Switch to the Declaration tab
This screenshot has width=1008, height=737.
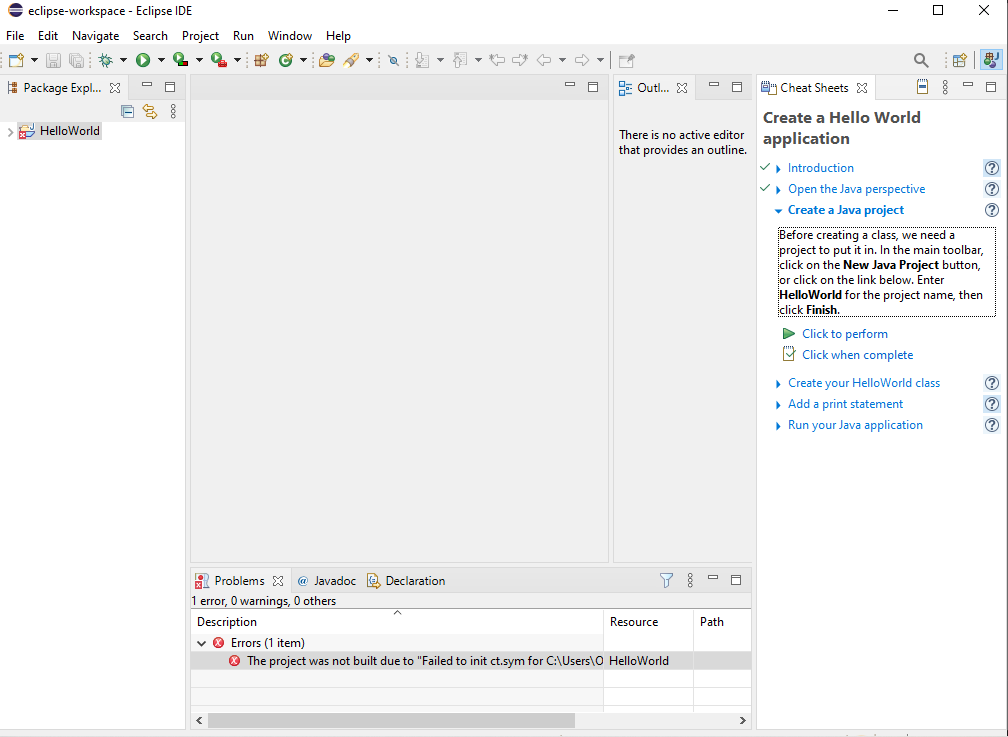click(x=406, y=581)
